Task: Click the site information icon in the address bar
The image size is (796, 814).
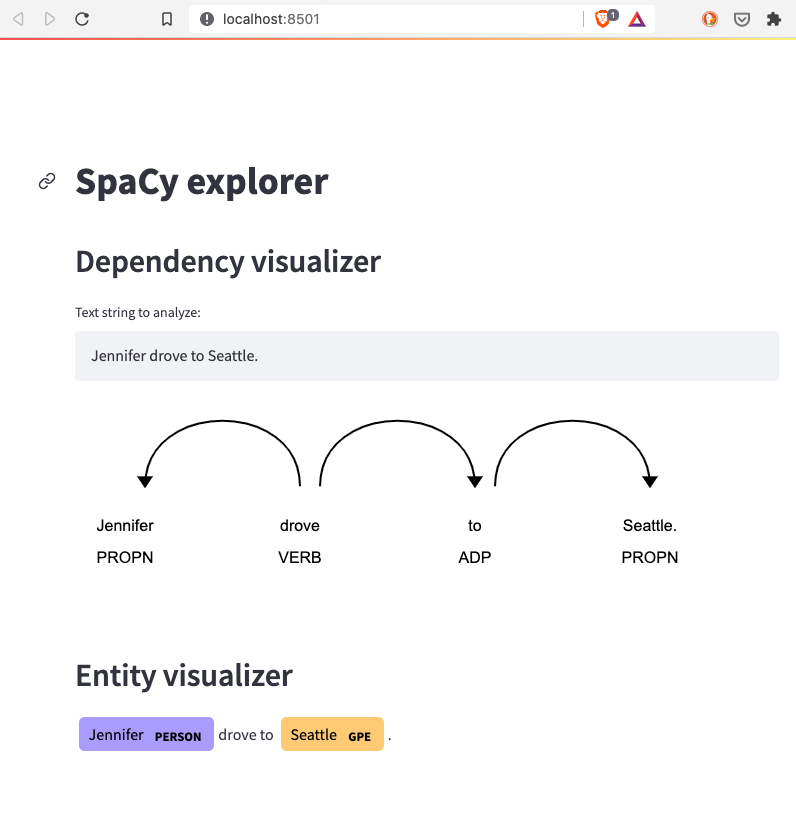Action: click(205, 17)
